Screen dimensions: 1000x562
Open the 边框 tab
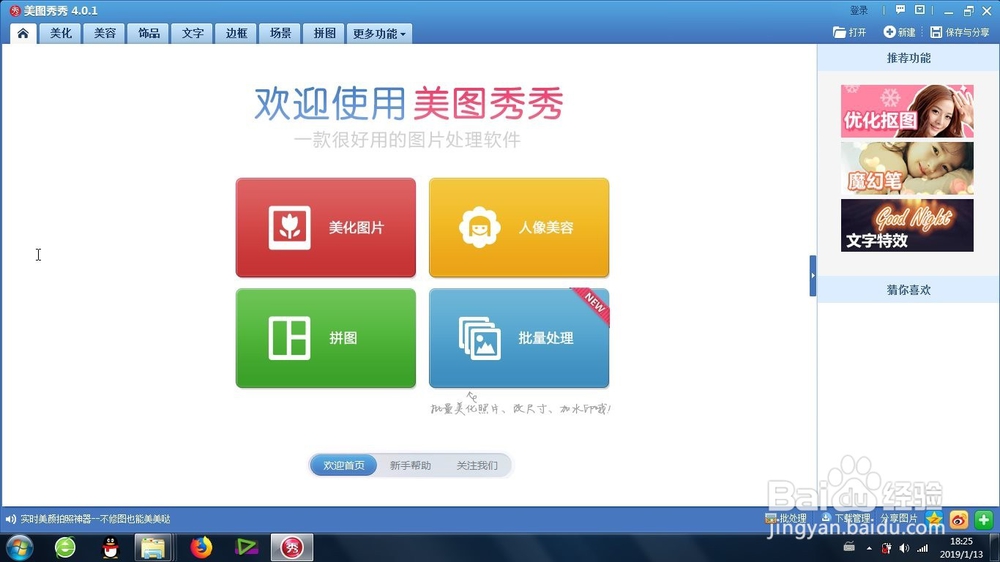(237, 33)
